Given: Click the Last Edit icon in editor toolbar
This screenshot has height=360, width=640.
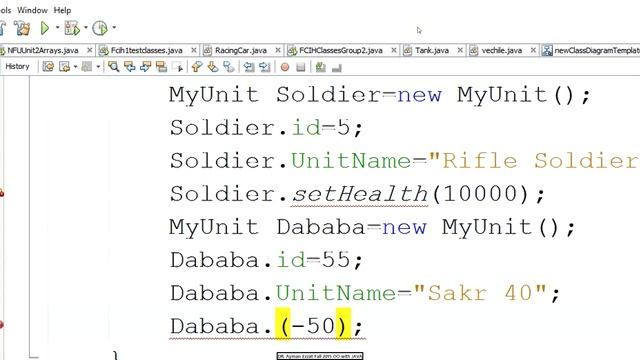Looking at the screenshot, I should click(x=48, y=67).
